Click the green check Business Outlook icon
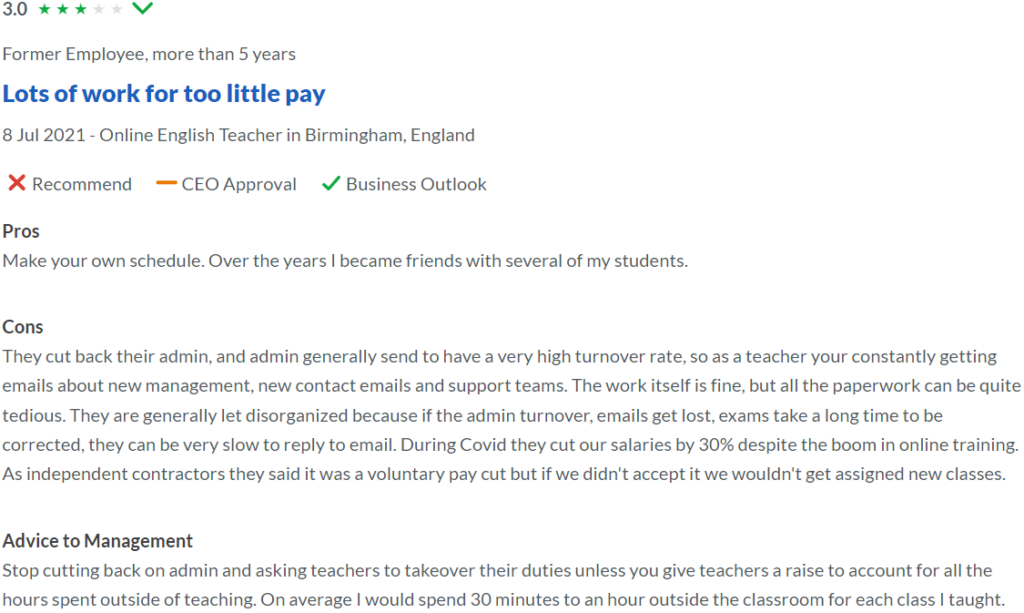 [330, 184]
